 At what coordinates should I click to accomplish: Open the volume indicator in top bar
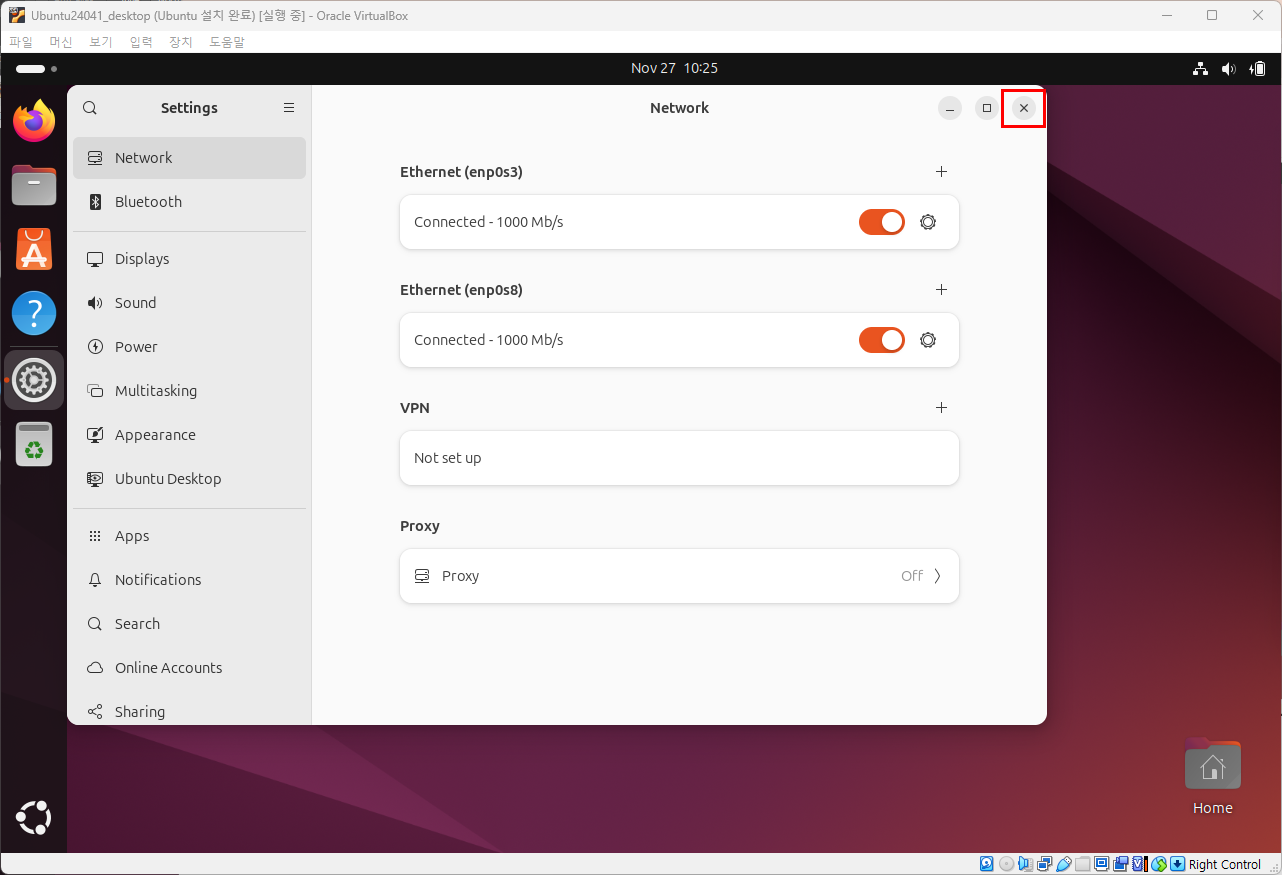click(x=1229, y=69)
